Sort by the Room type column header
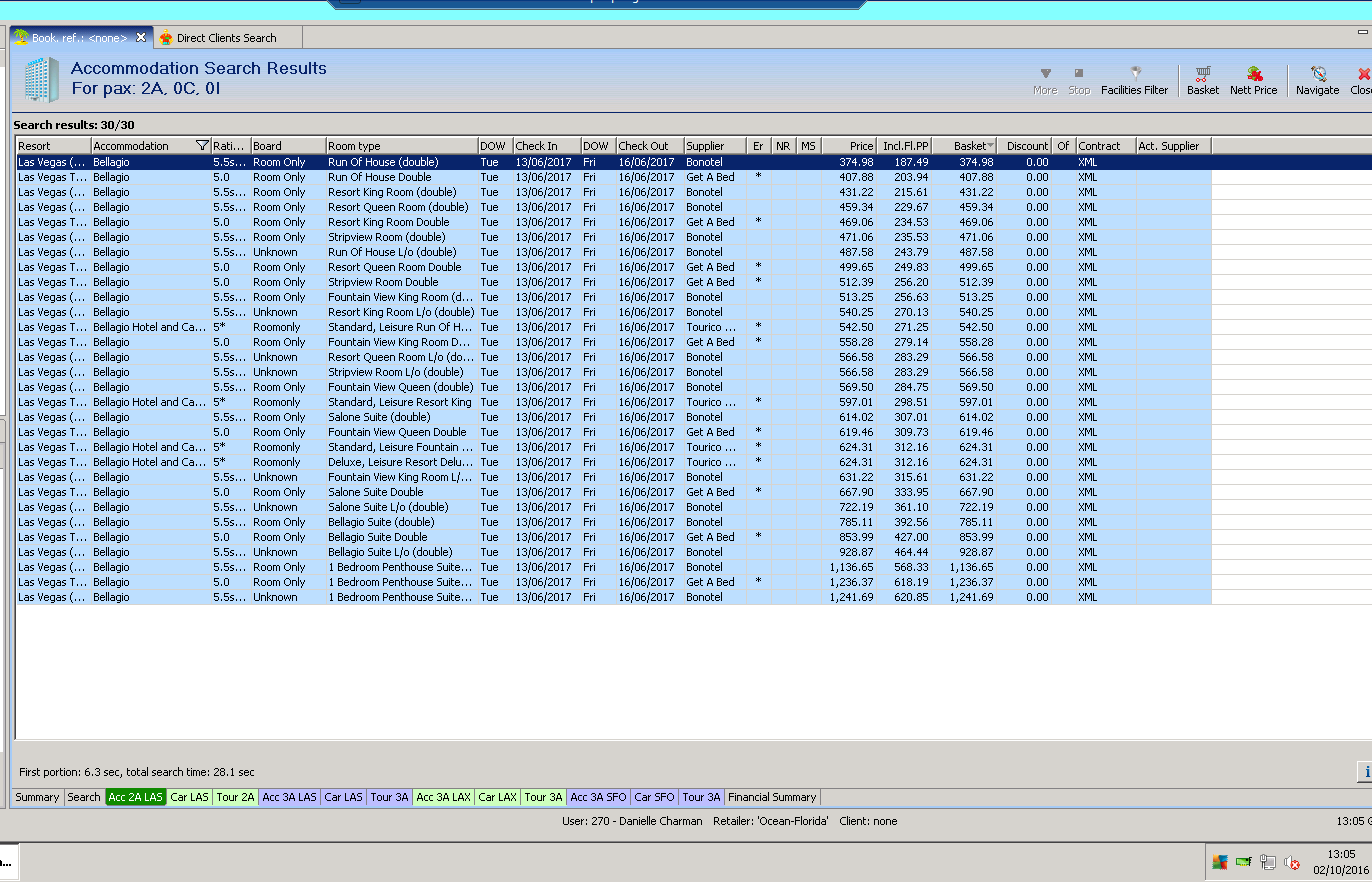Image resolution: width=1372 pixels, height=882 pixels. [x=402, y=146]
